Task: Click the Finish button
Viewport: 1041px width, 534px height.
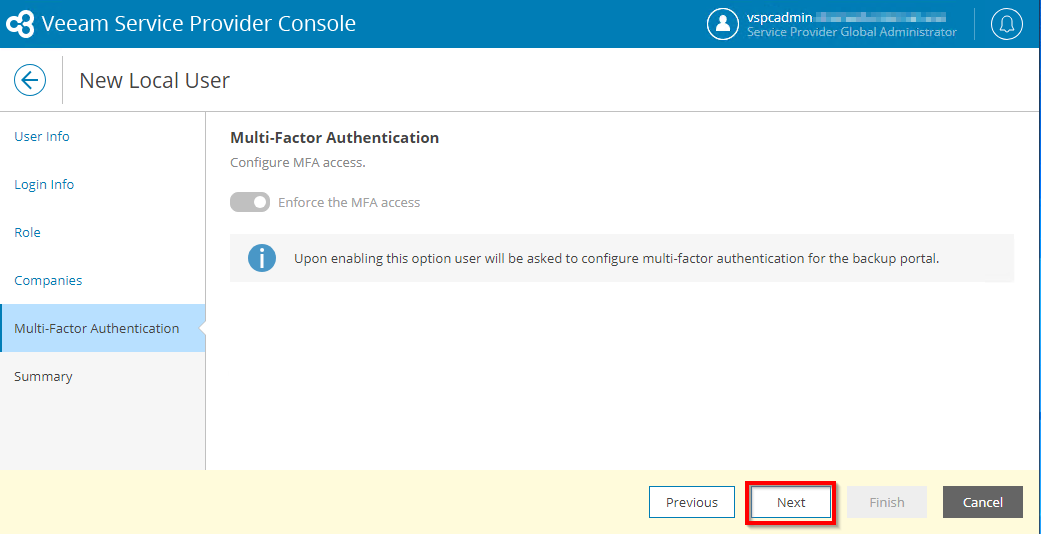Action: pos(886,502)
